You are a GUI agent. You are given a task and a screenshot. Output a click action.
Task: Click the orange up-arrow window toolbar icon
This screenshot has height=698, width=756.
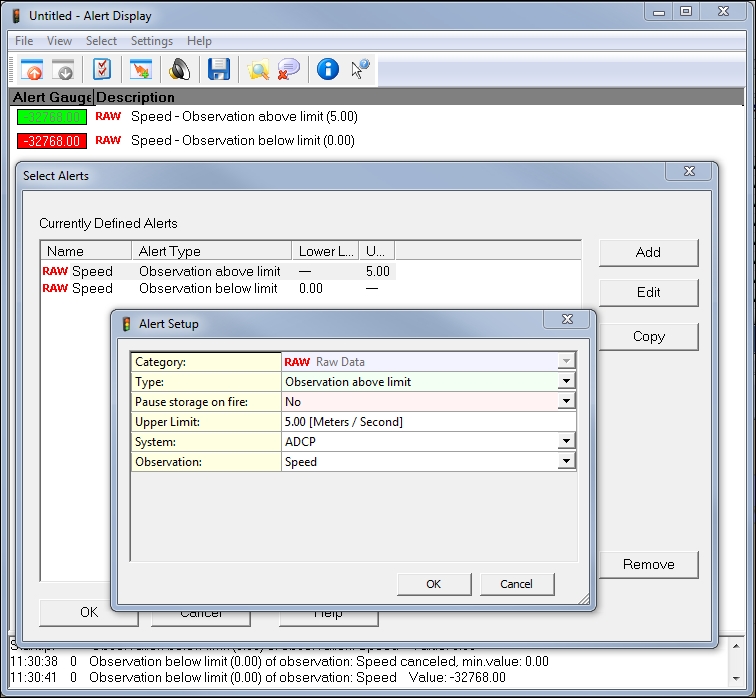point(32,70)
